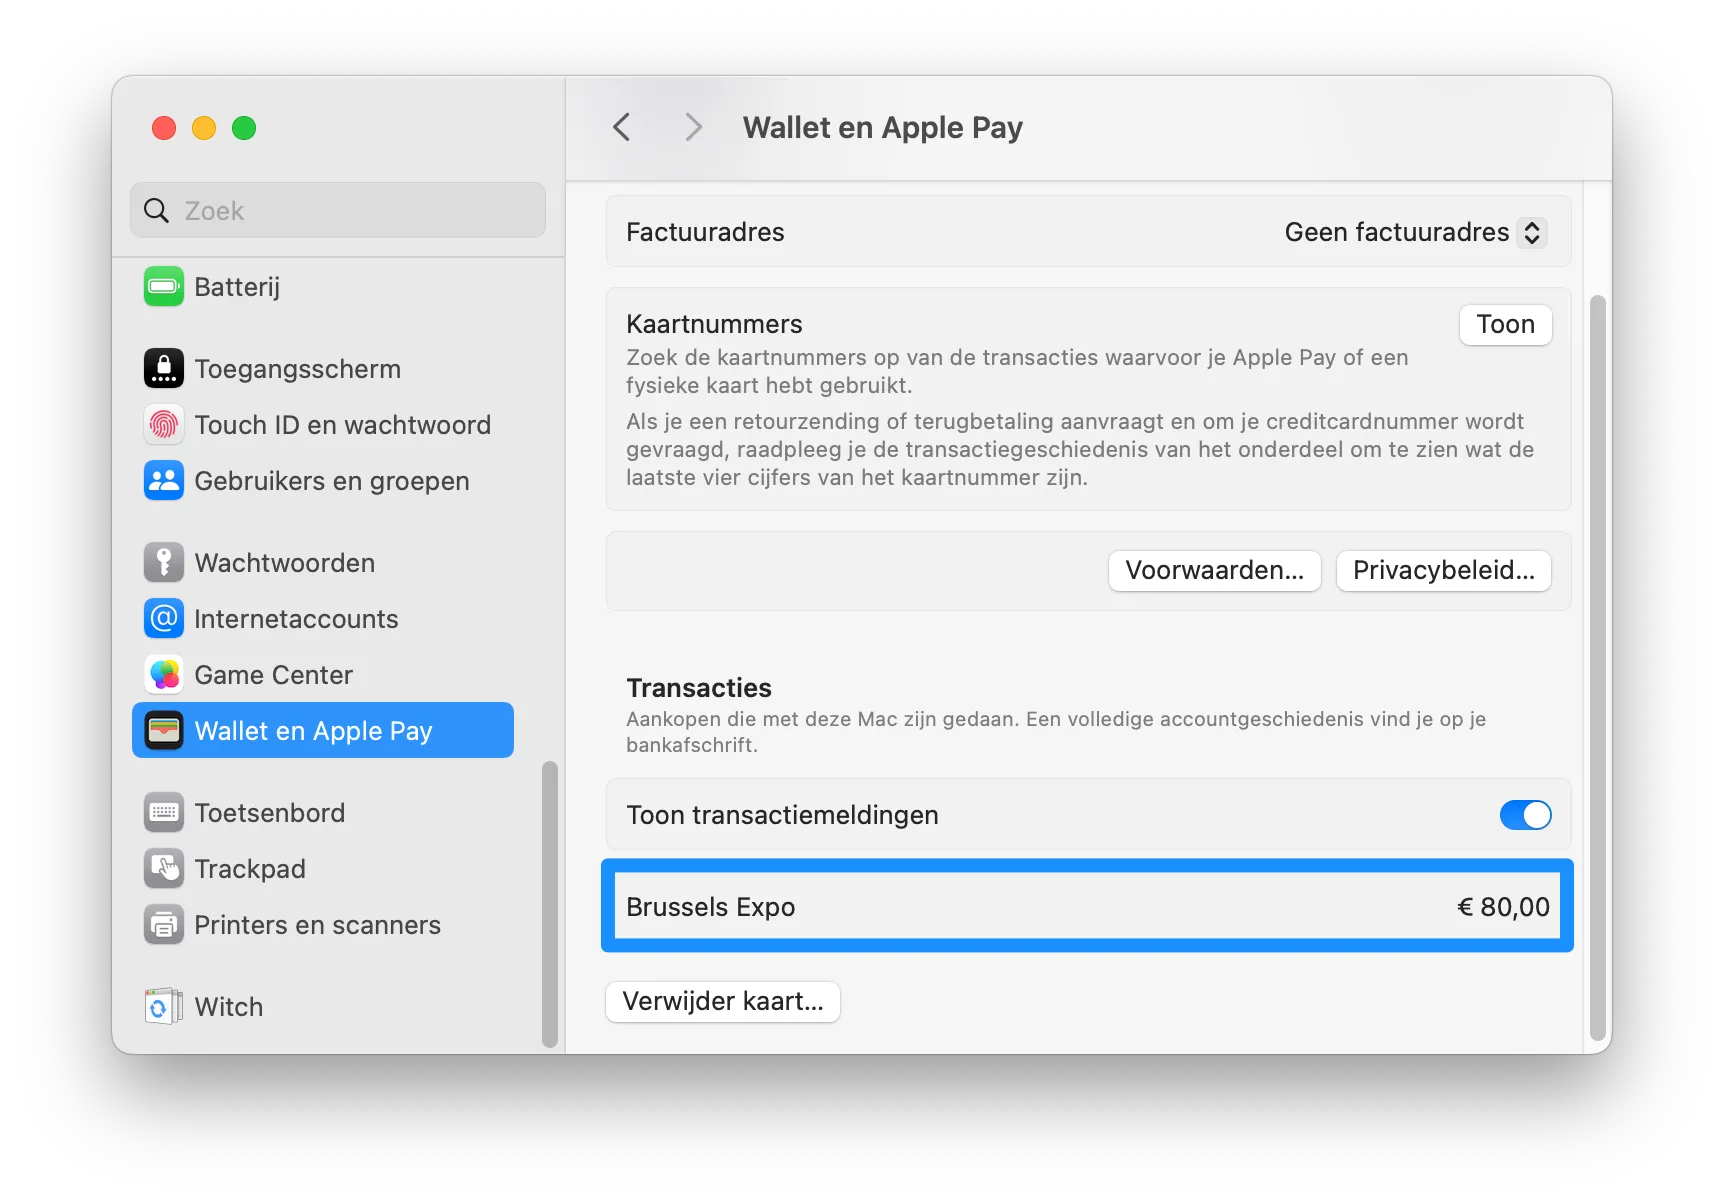Go back with the left chevron

click(621, 127)
